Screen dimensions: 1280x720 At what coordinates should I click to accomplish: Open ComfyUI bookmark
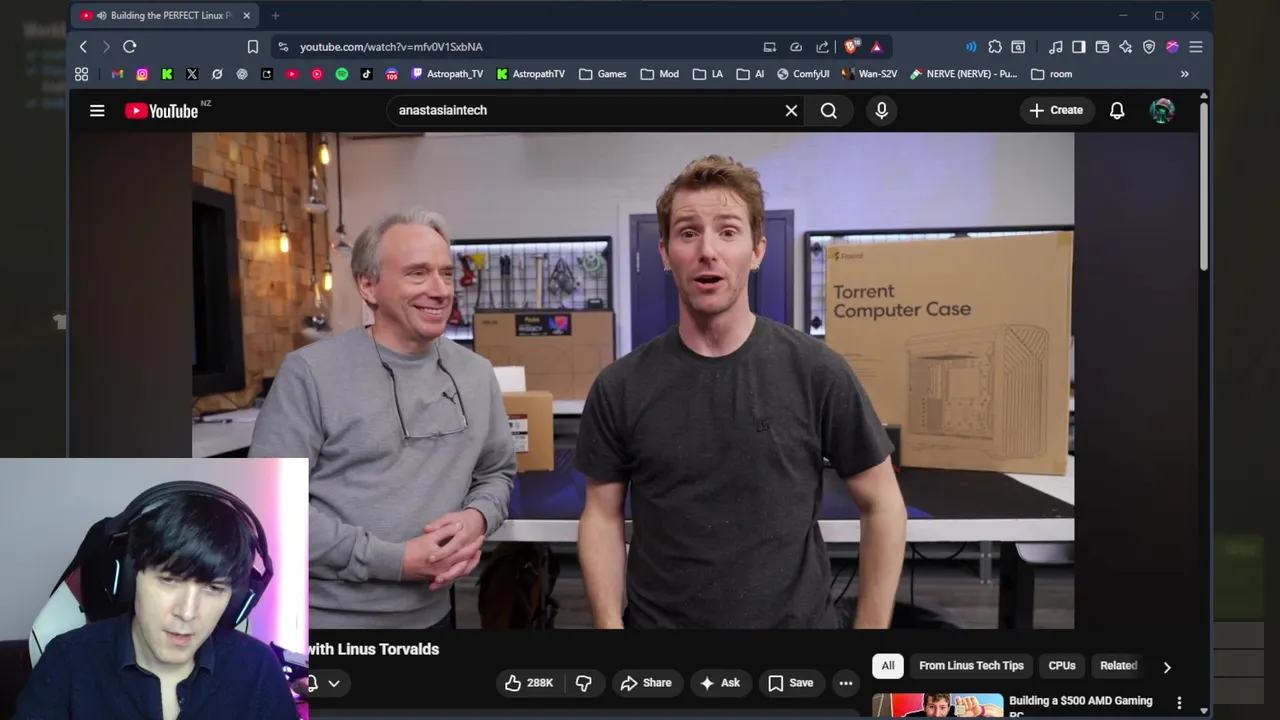(802, 74)
